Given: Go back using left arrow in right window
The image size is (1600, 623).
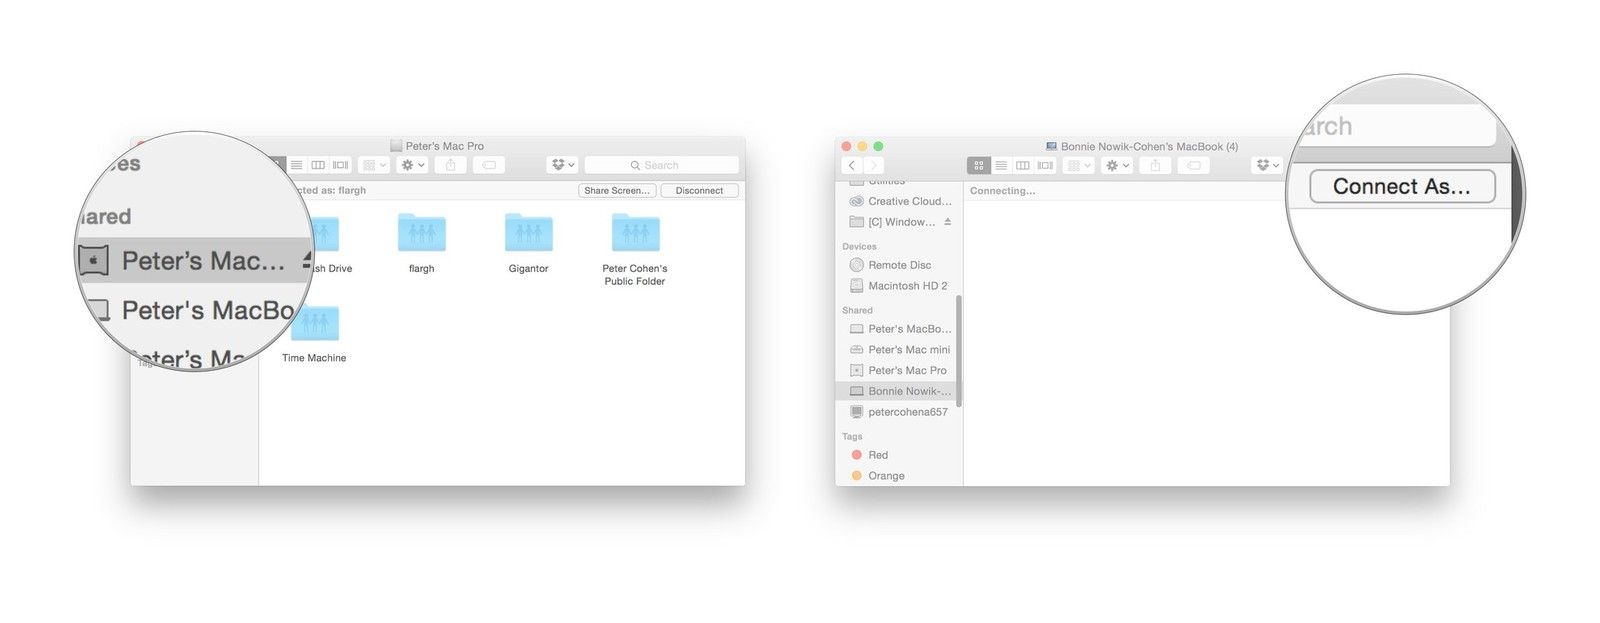Looking at the screenshot, I should coord(852,166).
